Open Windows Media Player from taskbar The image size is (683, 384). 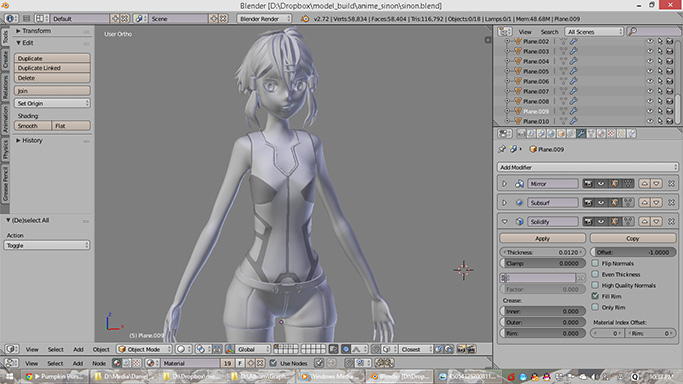331,376
